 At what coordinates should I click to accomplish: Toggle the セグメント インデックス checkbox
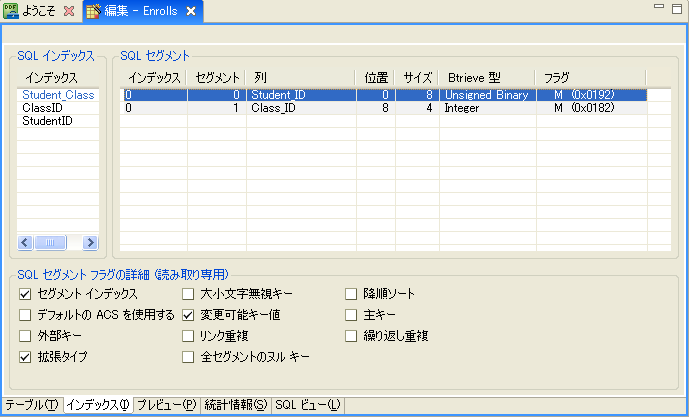(26, 294)
